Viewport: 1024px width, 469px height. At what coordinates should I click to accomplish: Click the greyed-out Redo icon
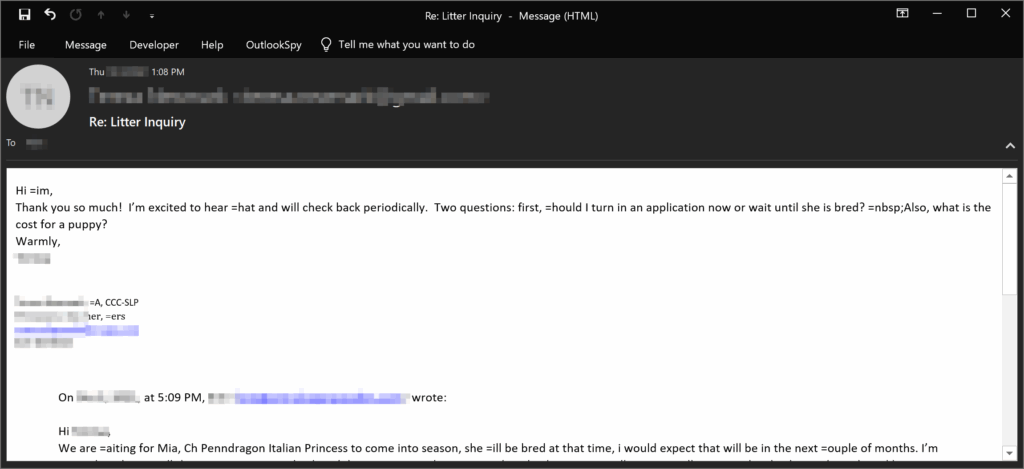click(76, 14)
